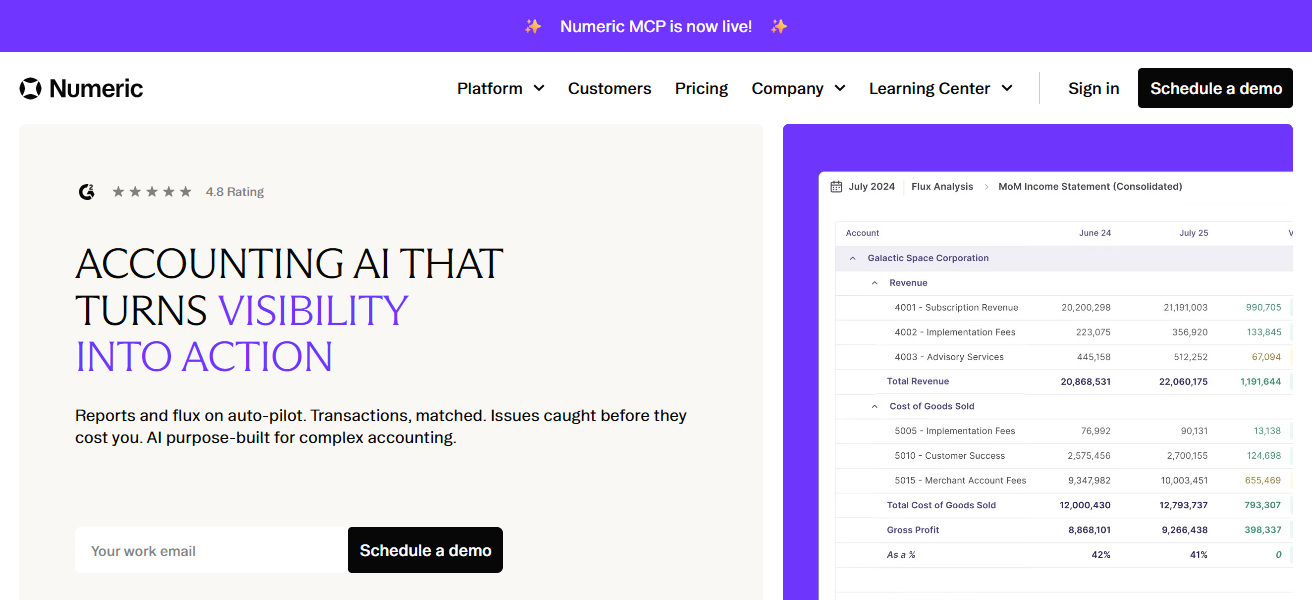Click the star rating icons
Screen dimensions: 1312x600
coord(151,191)
